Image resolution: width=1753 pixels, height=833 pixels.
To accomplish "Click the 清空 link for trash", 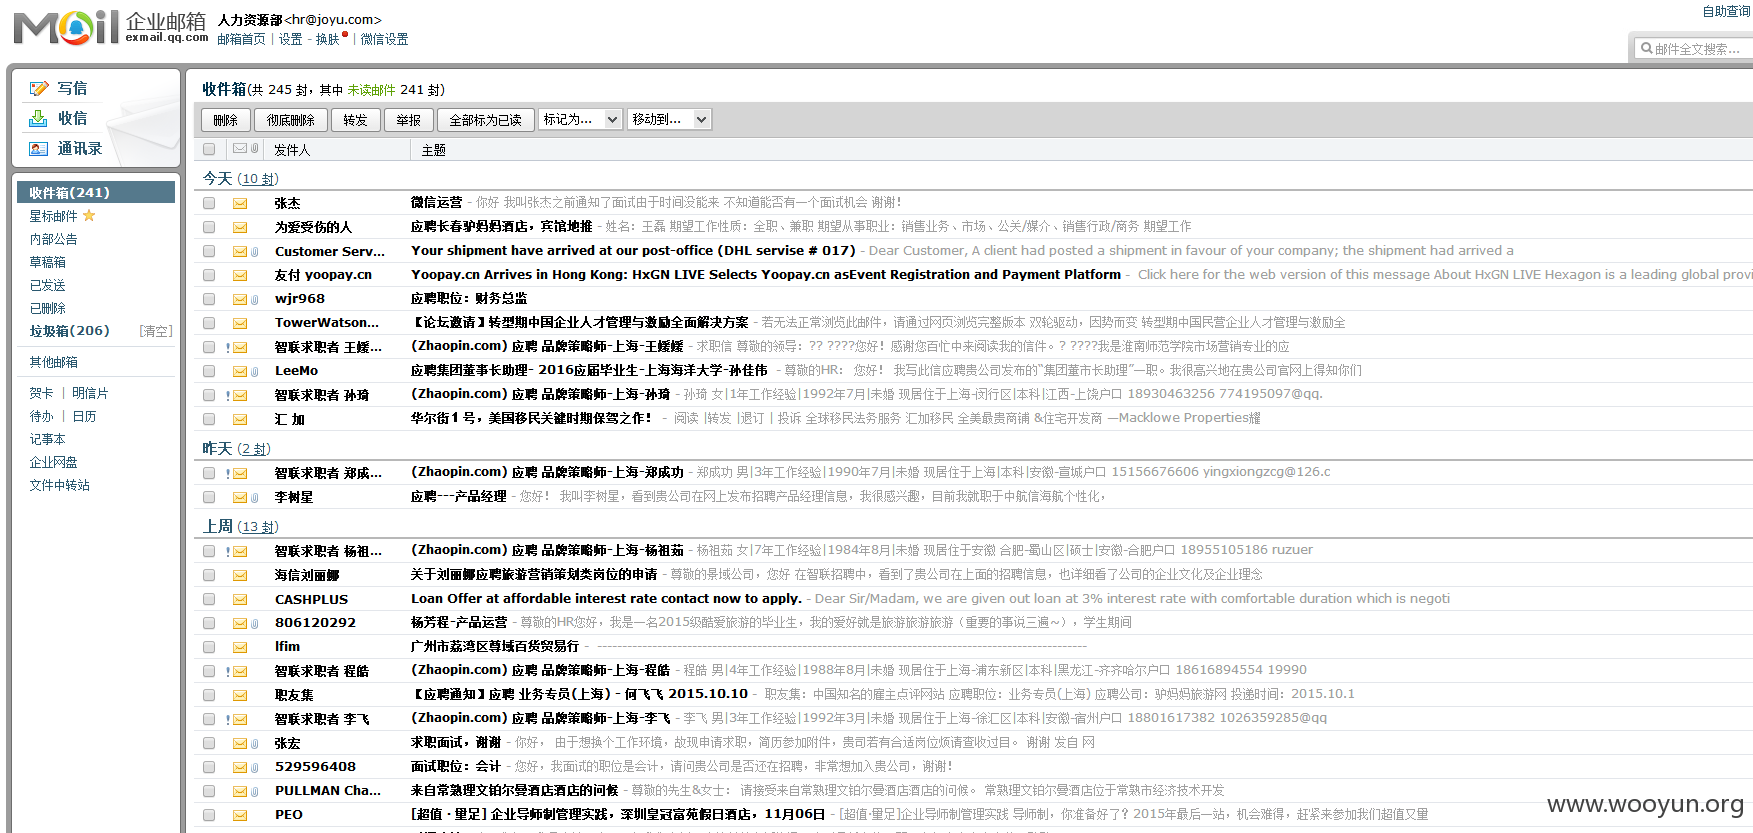I will click(155, 331).
